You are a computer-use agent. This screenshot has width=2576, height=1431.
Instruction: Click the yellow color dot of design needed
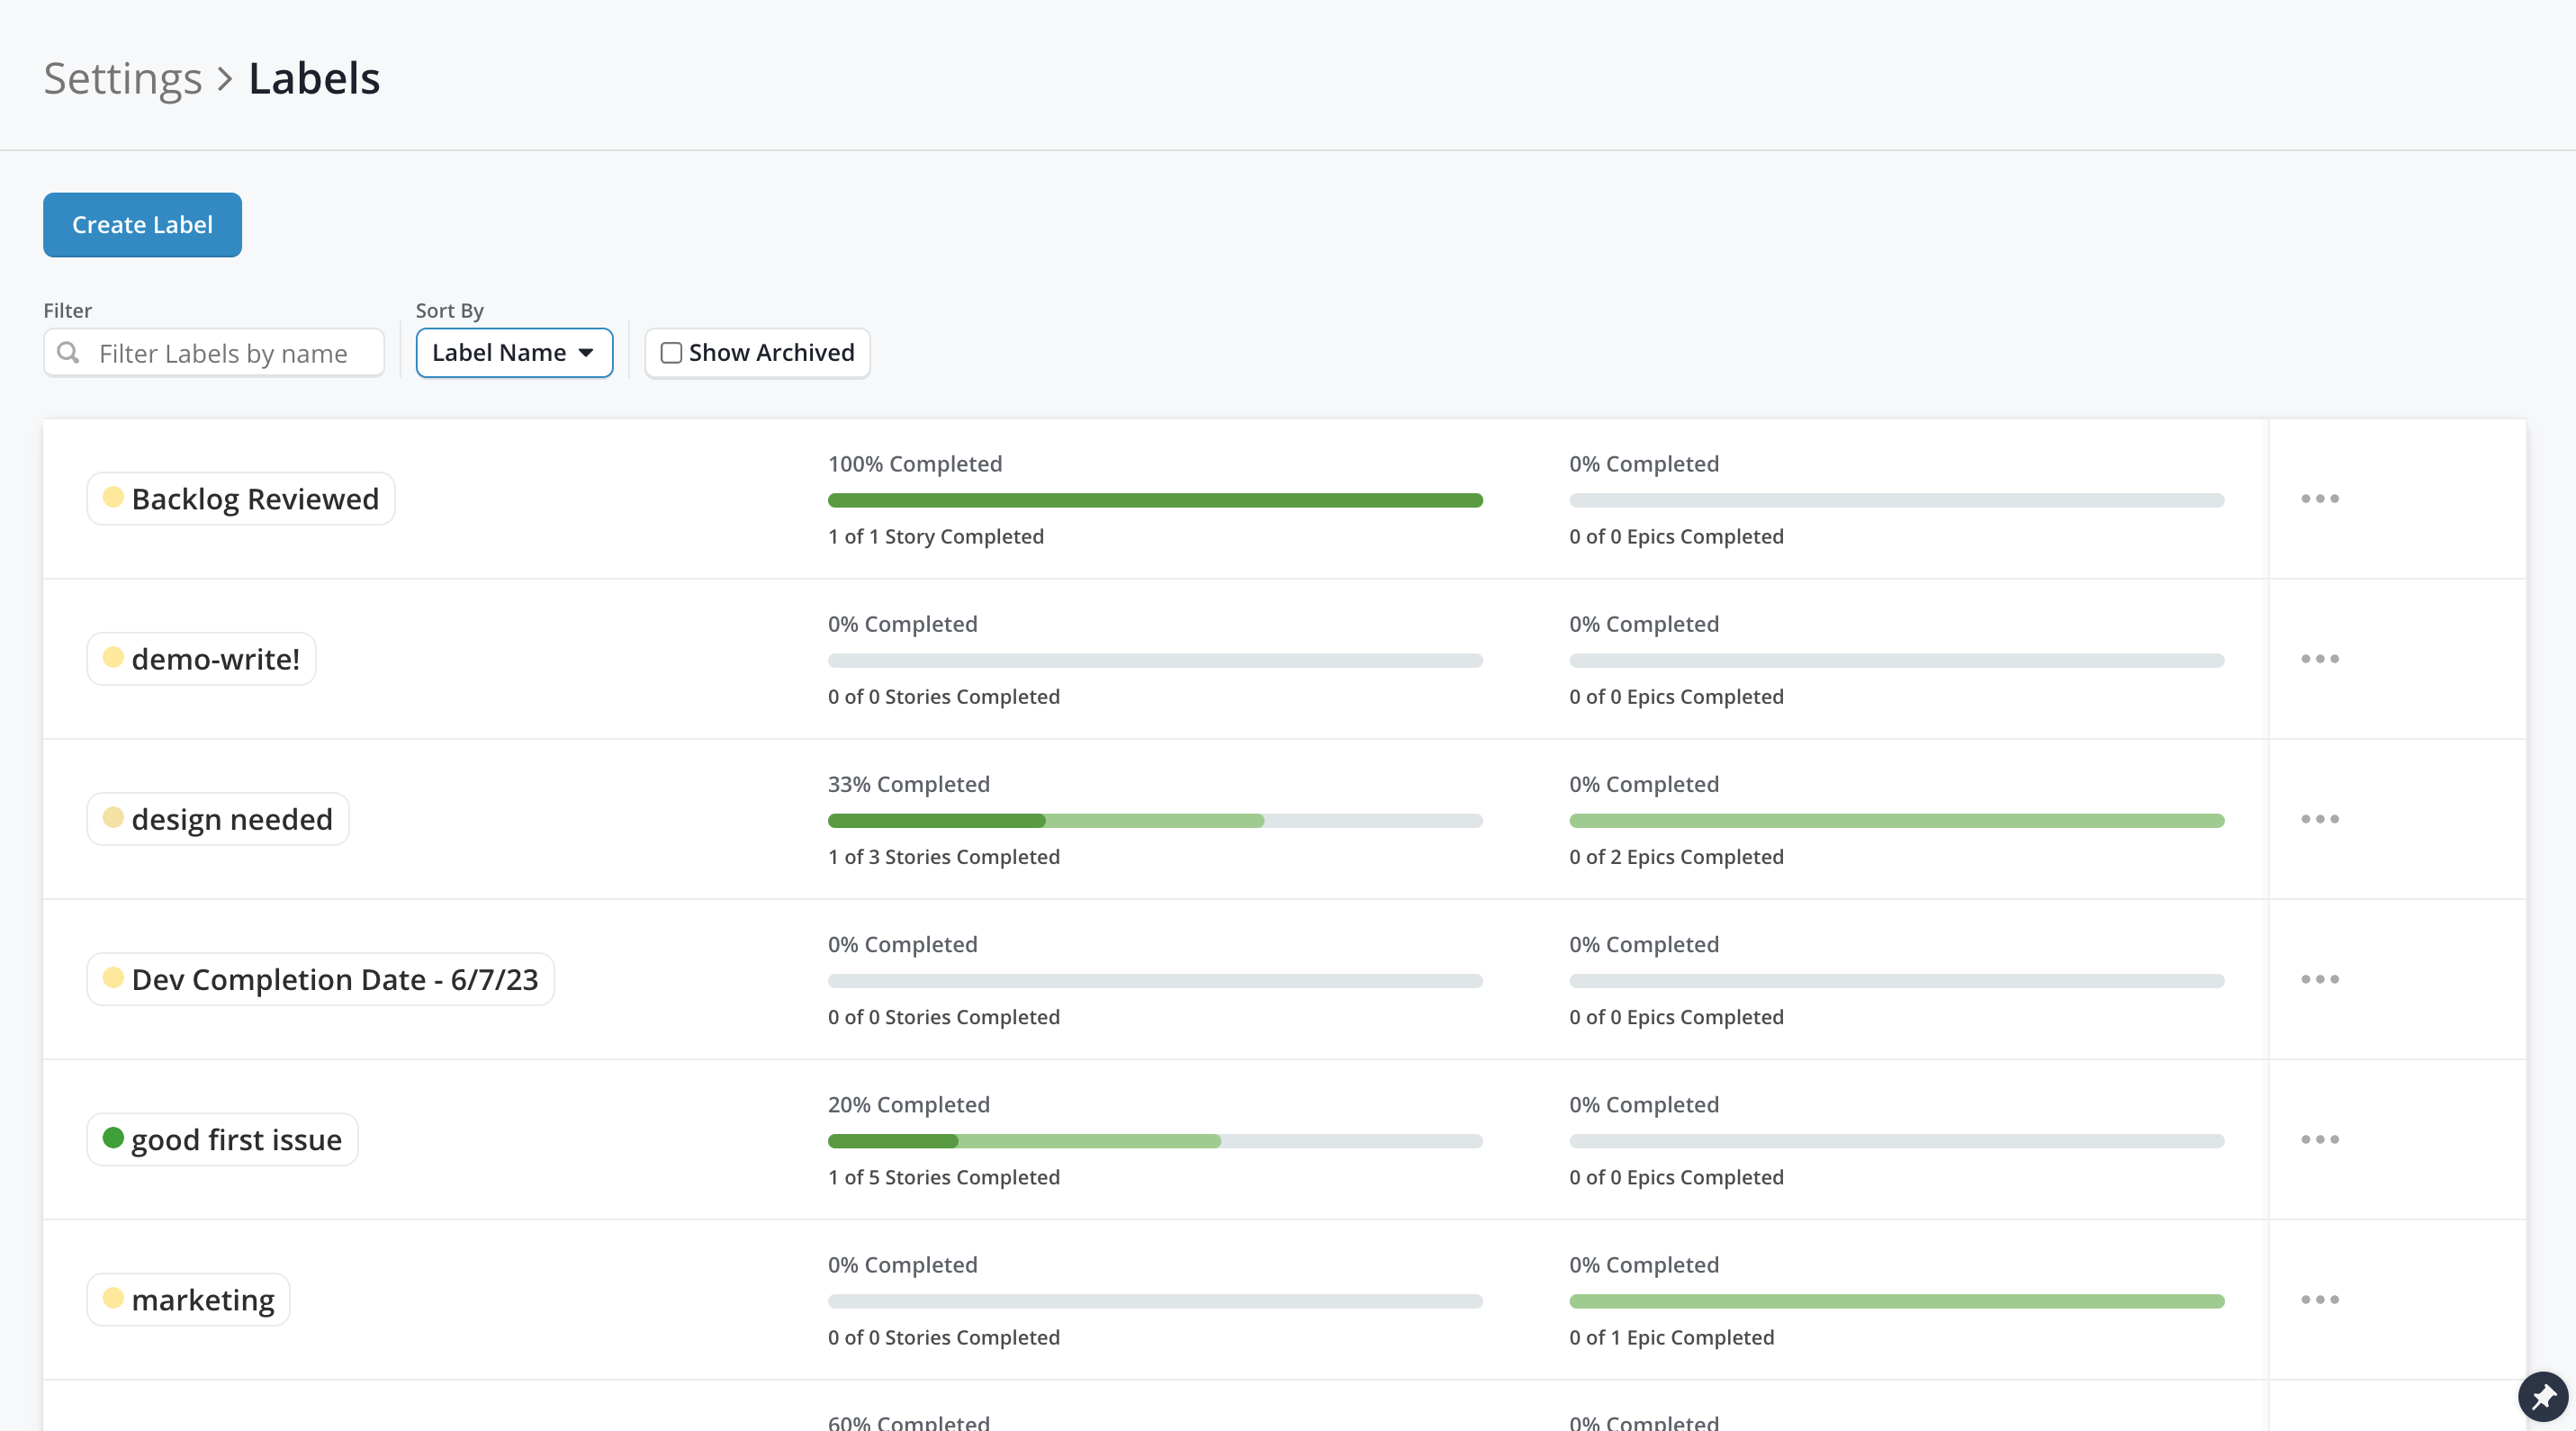coord(113,817)
